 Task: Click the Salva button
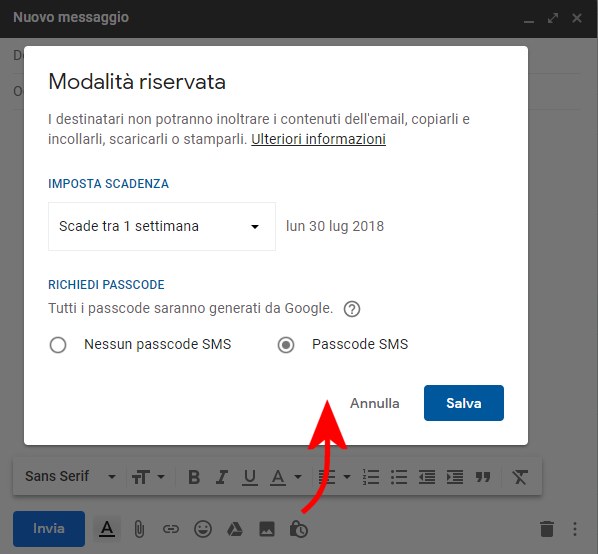(x=464, y=403)
